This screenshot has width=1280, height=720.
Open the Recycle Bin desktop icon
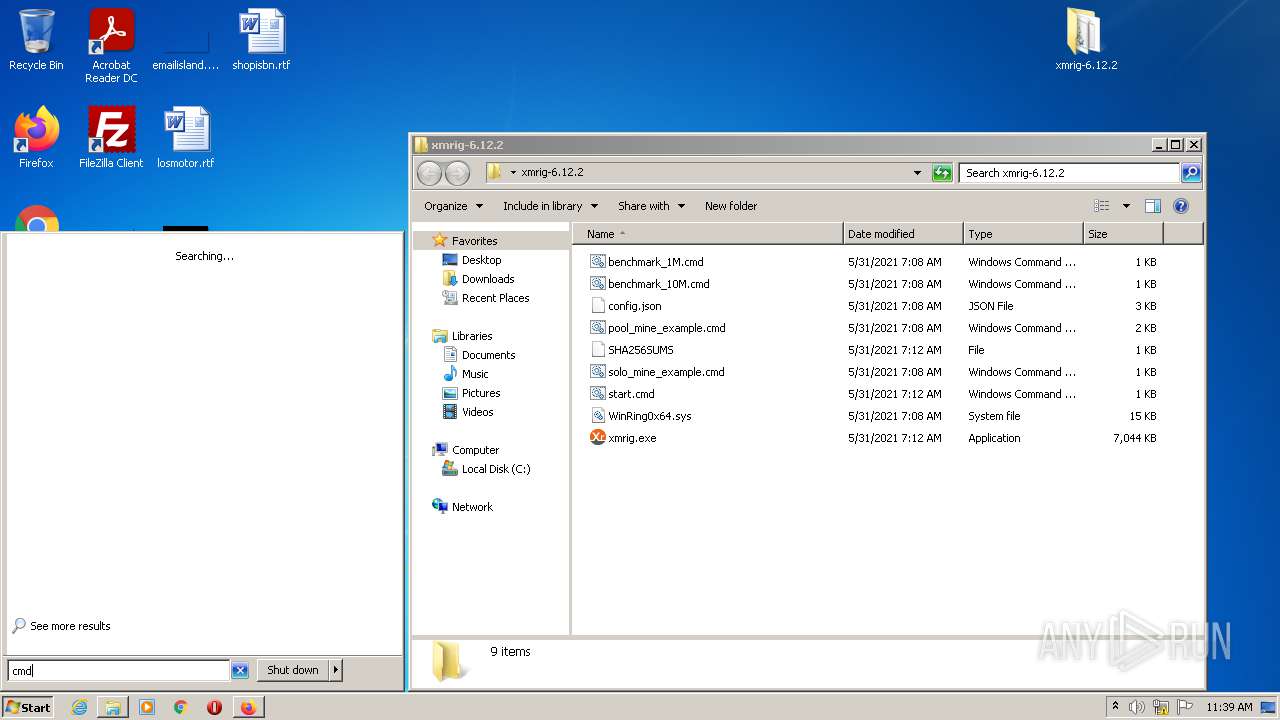[x=36, y=40]
